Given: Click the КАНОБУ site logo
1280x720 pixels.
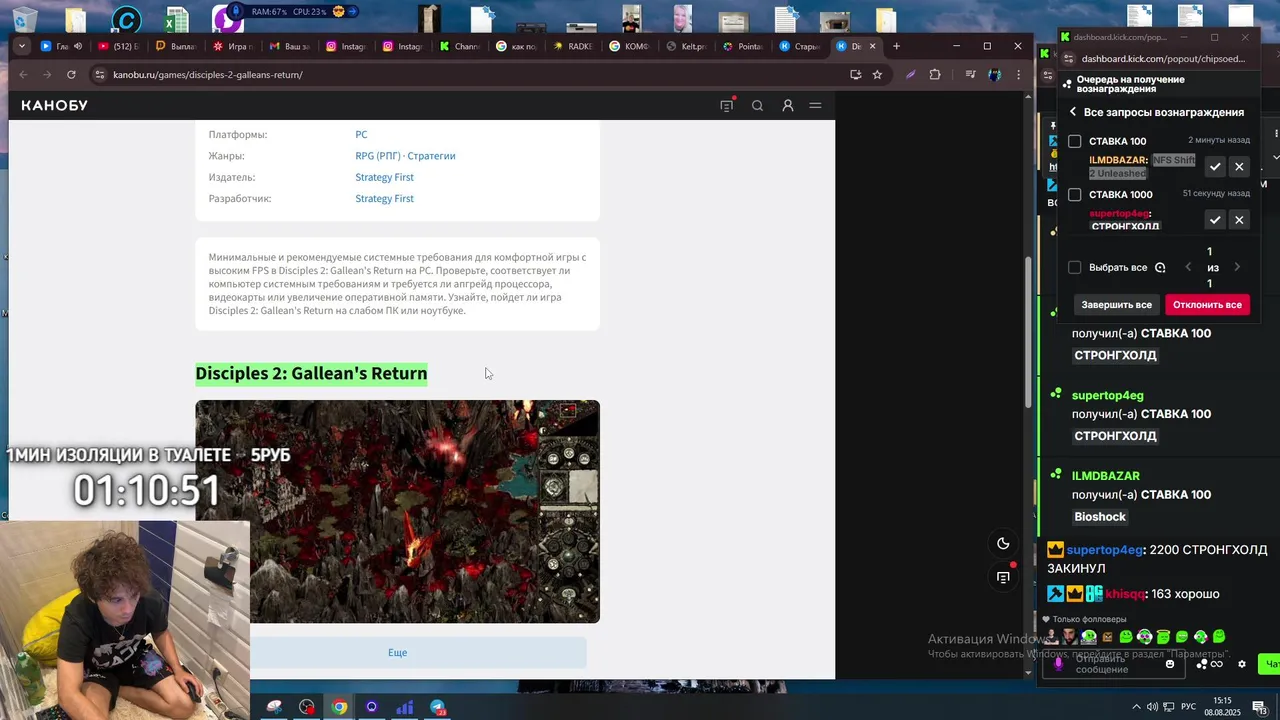Looking at the screenshot, I should pos(55,105).
